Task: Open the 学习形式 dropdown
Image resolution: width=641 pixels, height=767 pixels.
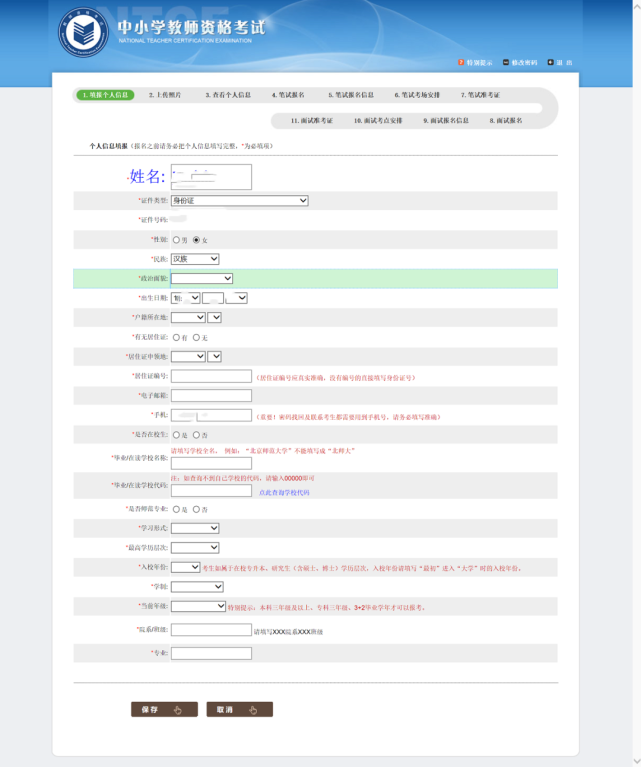Action: click(x=195, y=528)
